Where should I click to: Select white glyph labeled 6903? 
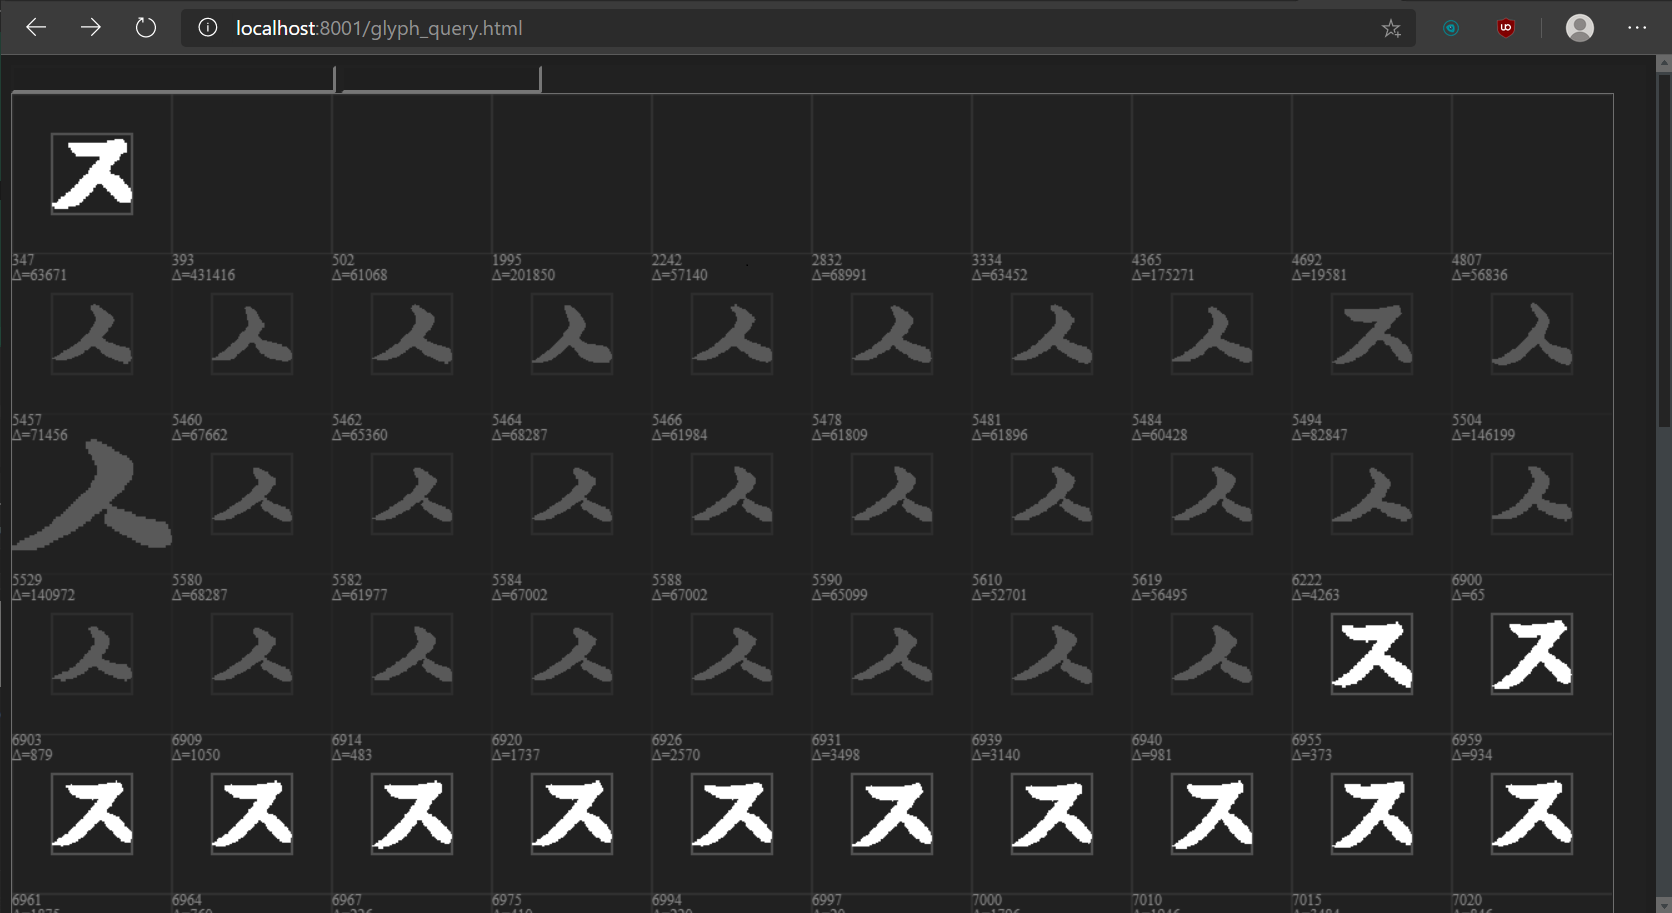point(92,814)
